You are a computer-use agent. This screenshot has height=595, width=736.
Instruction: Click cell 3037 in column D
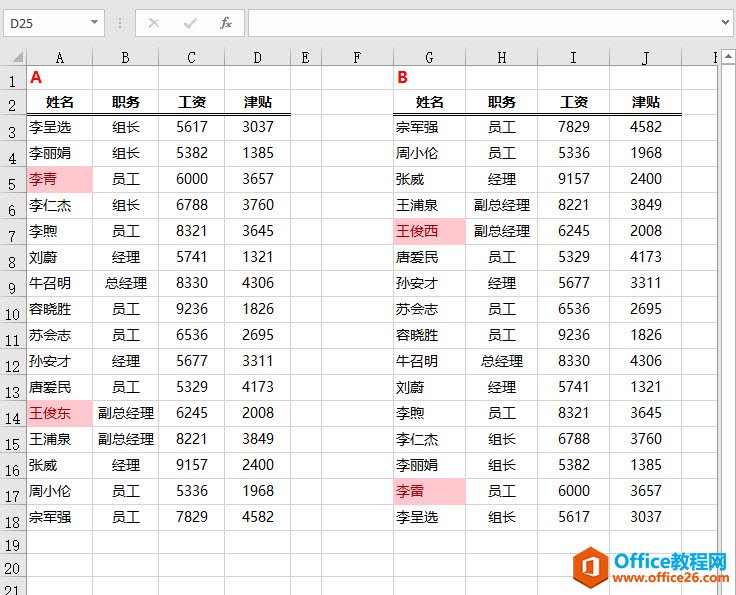[258, 127]
